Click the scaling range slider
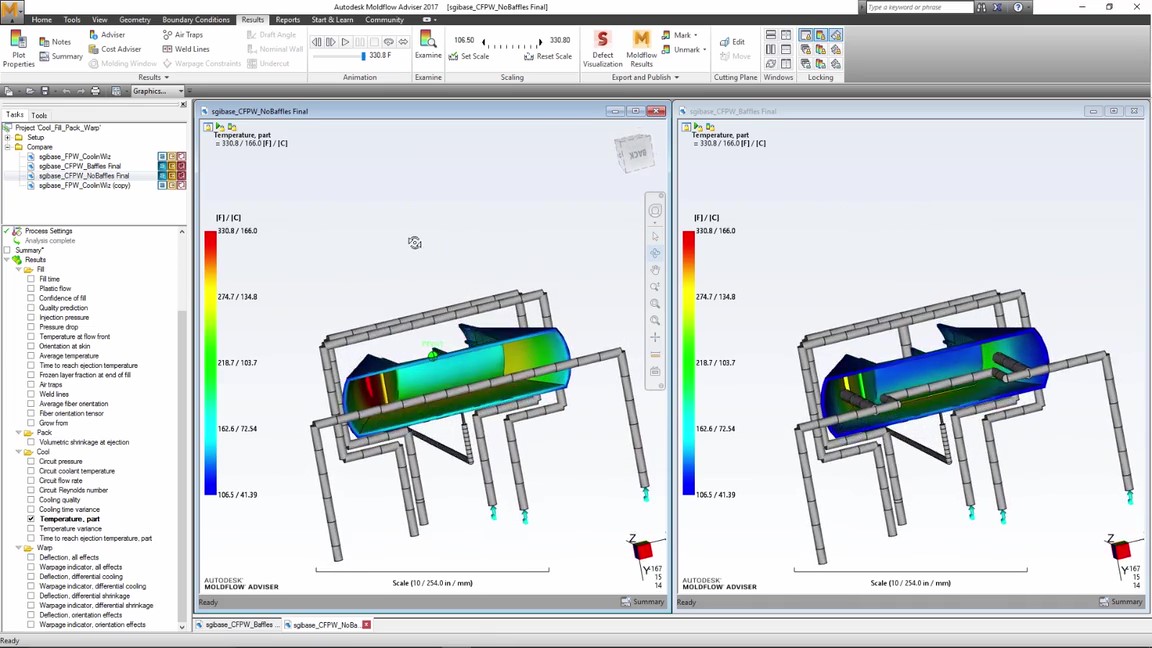The width and height of the screenshot is (1152, 648). (512, 43)
